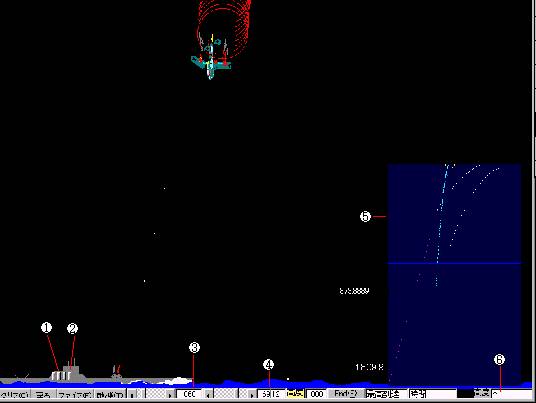
Task: Click the second scrollbar's right arrow
Action: coord(252,394)
